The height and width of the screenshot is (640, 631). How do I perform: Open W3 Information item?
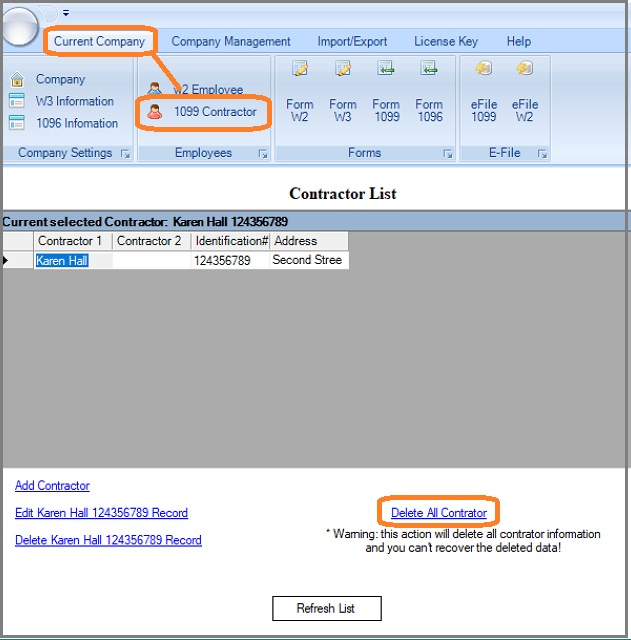click(x=74, y=101)
